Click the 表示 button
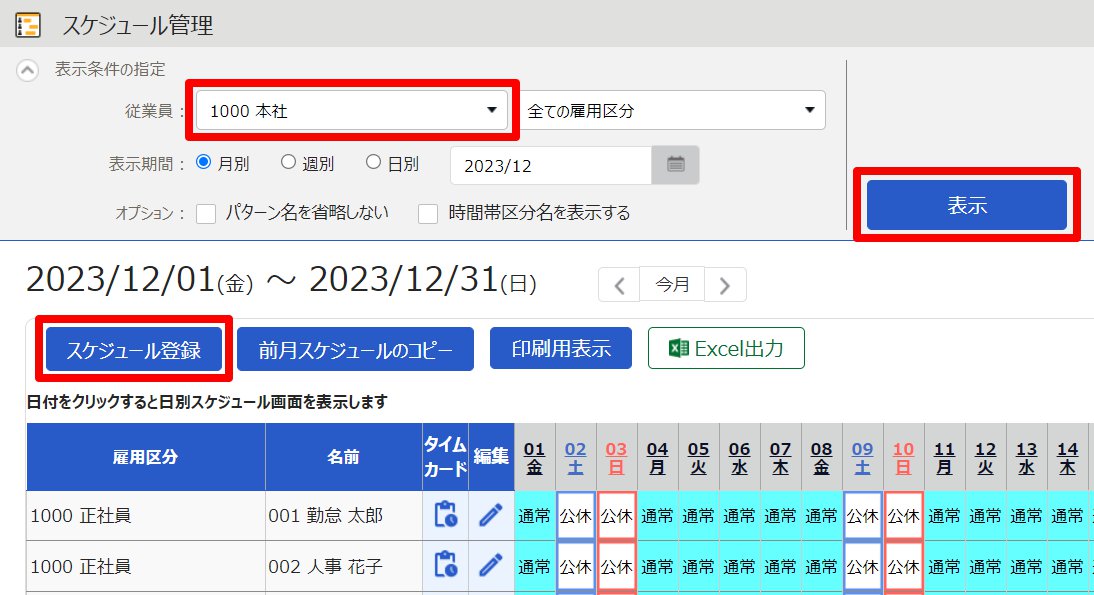 966,205
